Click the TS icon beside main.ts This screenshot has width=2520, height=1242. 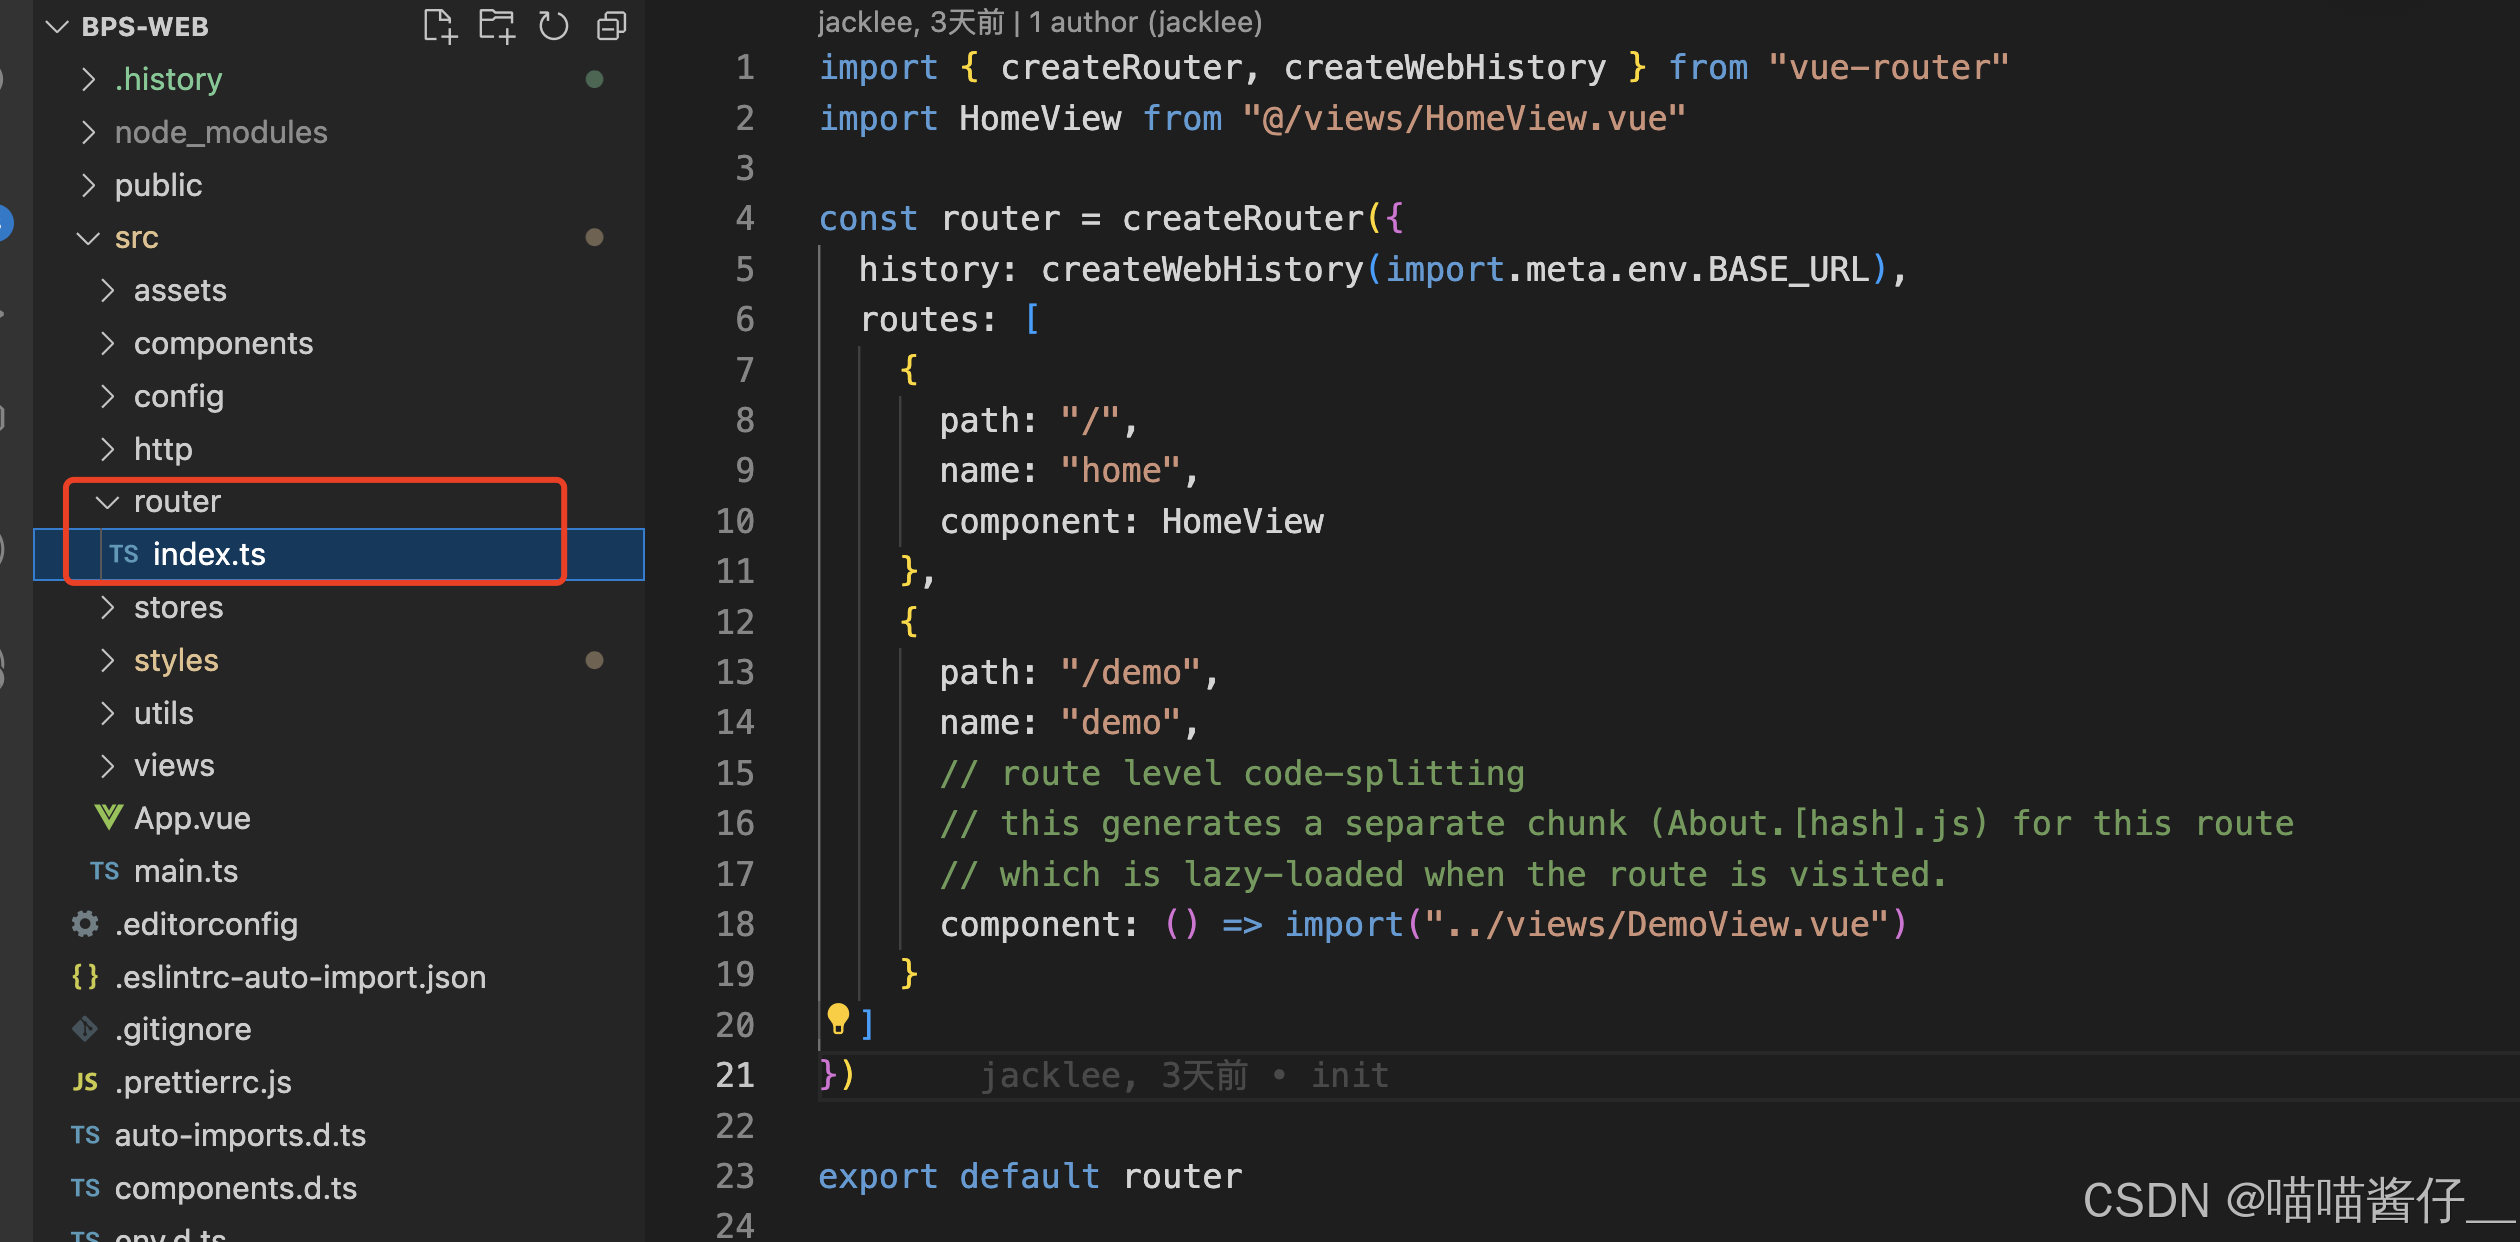tap(105, 871)
